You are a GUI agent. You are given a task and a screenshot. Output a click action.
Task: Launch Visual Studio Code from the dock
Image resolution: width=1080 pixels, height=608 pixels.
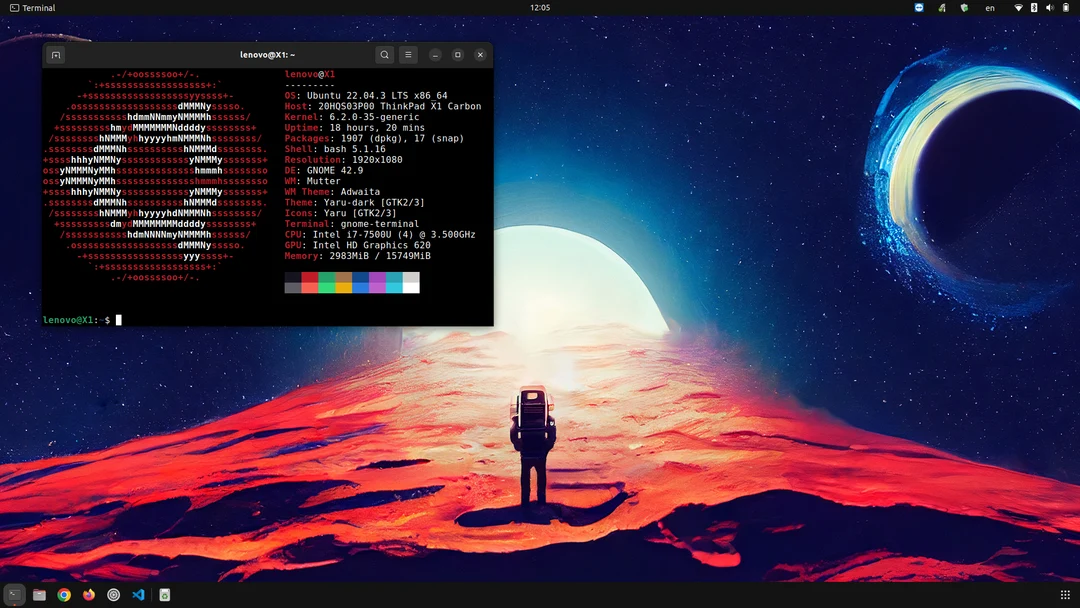[139, 595]
